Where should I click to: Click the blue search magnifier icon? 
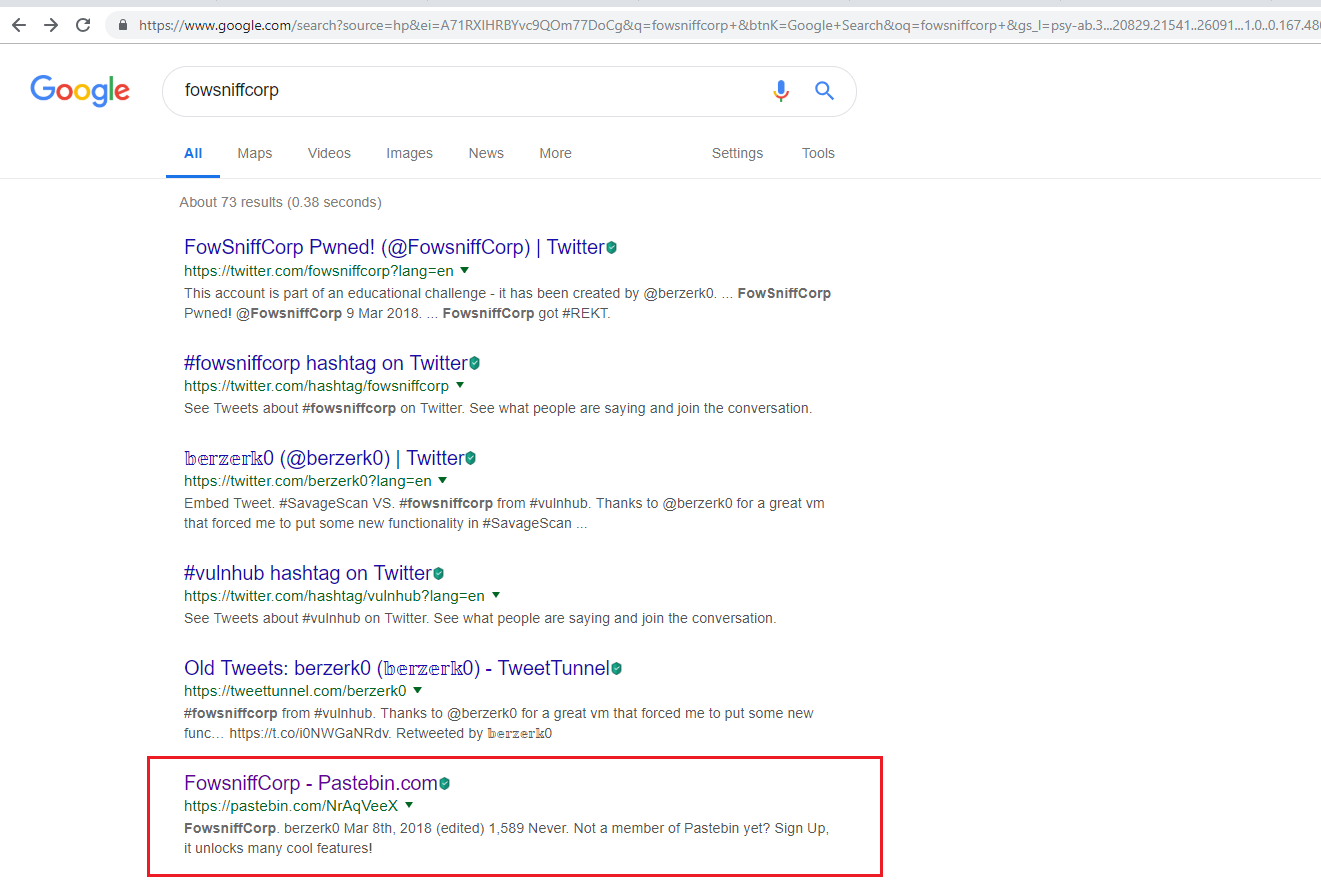pos(824,91)
